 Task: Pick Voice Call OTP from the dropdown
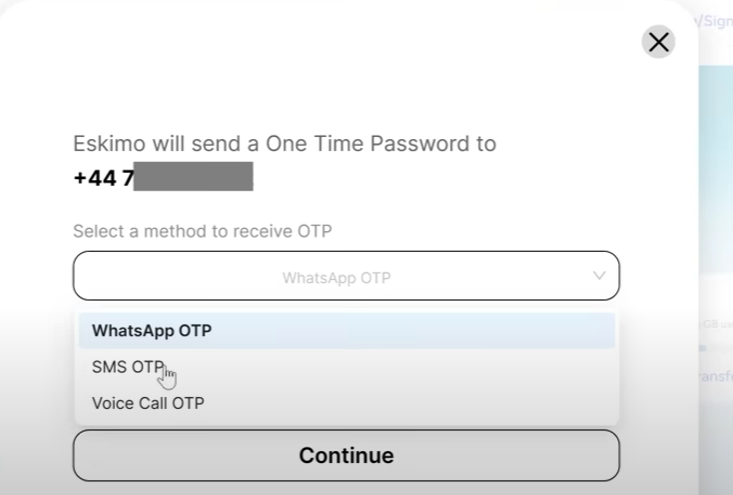pos(148,403)
